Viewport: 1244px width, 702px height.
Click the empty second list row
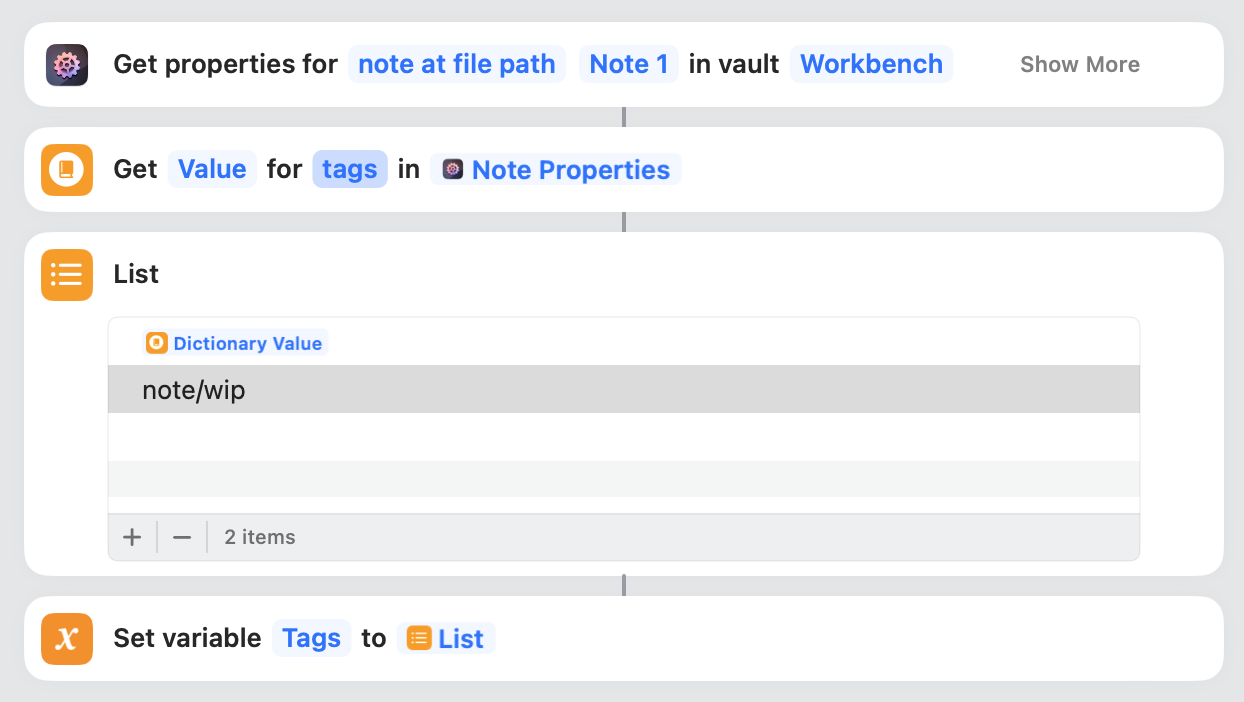coord(623,437)
